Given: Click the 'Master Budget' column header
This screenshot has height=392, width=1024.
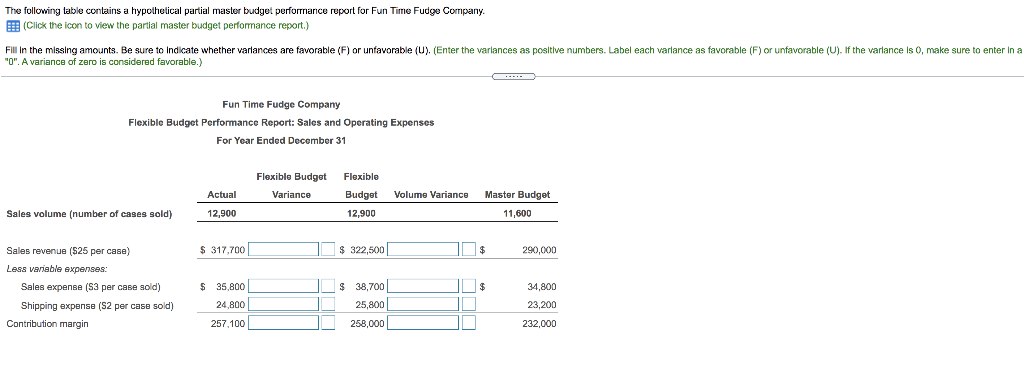Looking at the screenshot, I should [x=517, y=195].
